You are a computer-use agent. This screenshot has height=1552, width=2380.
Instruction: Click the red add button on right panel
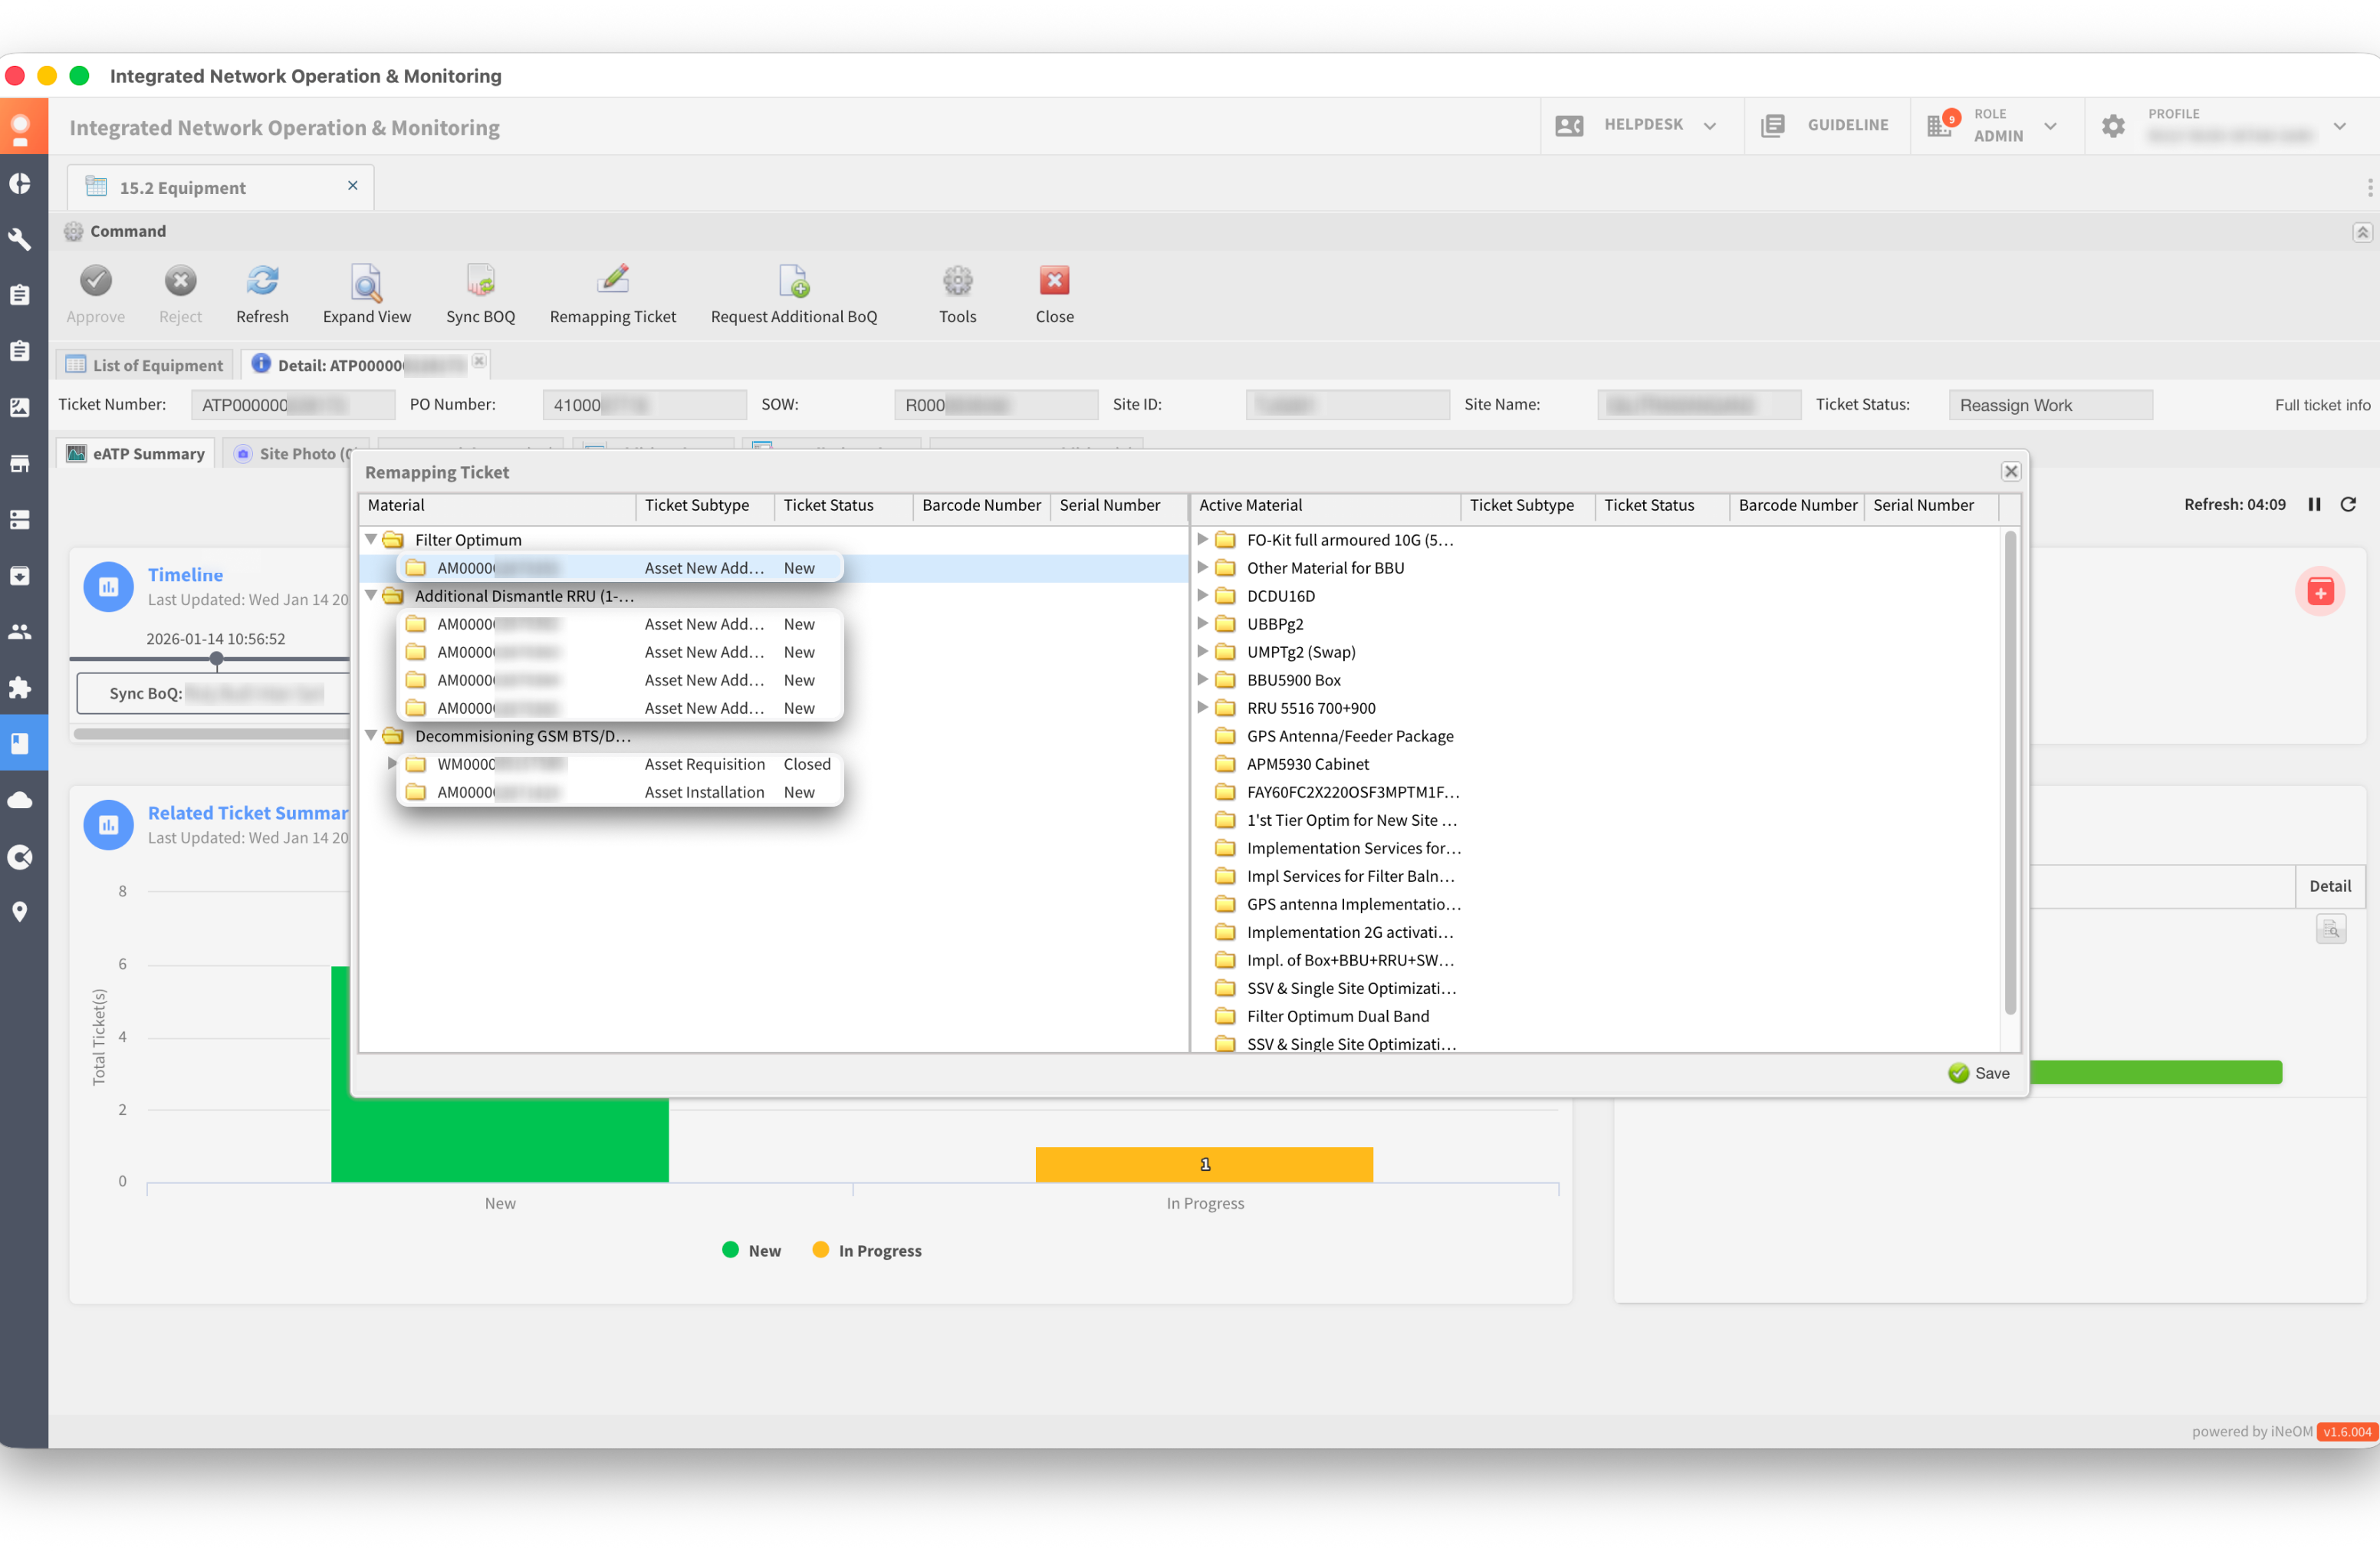[2319, 591]
